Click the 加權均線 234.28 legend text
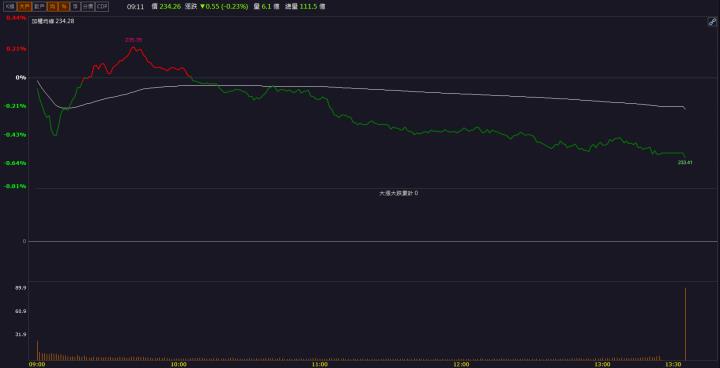The width and height of the screenshot is (720, 368). point(53,21)
